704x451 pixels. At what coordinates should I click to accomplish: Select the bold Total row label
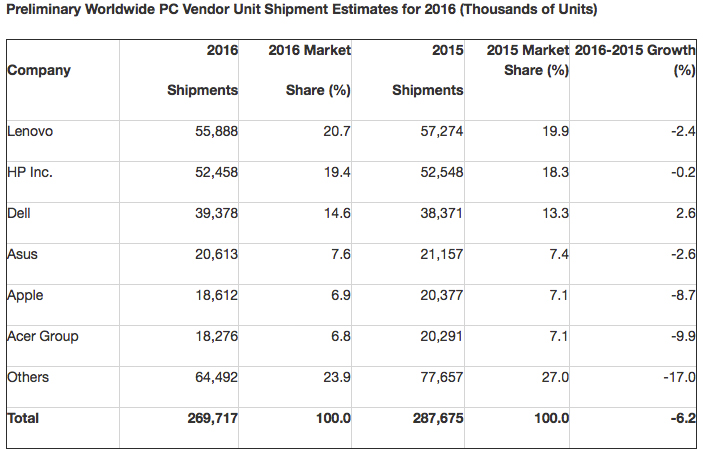coord(23,418)
